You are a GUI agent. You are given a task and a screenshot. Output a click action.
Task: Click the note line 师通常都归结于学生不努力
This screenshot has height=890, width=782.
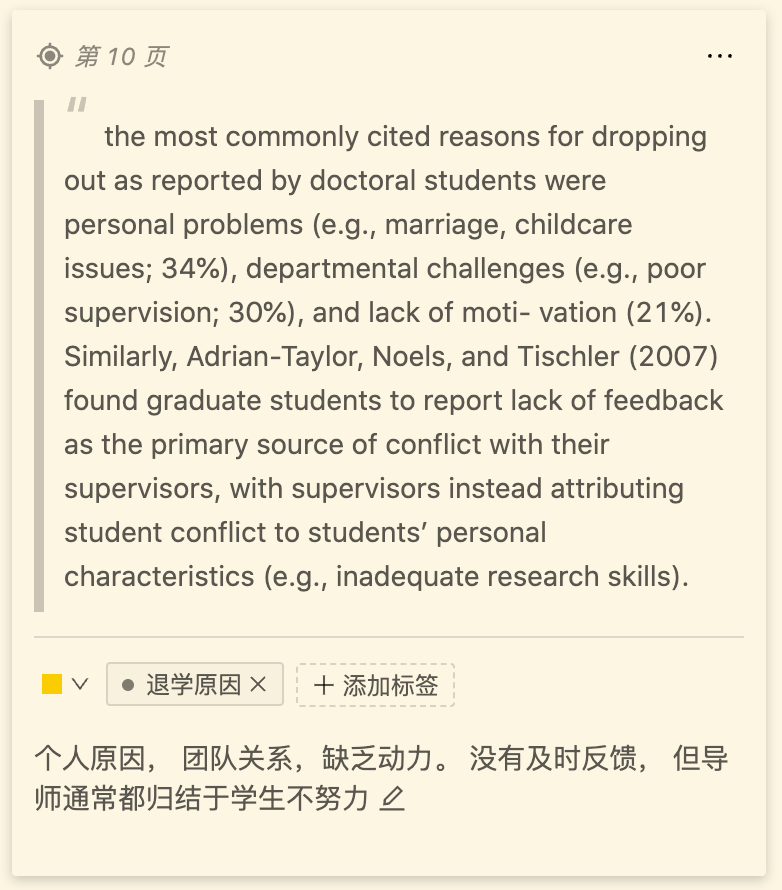click(x=201, y=799)
